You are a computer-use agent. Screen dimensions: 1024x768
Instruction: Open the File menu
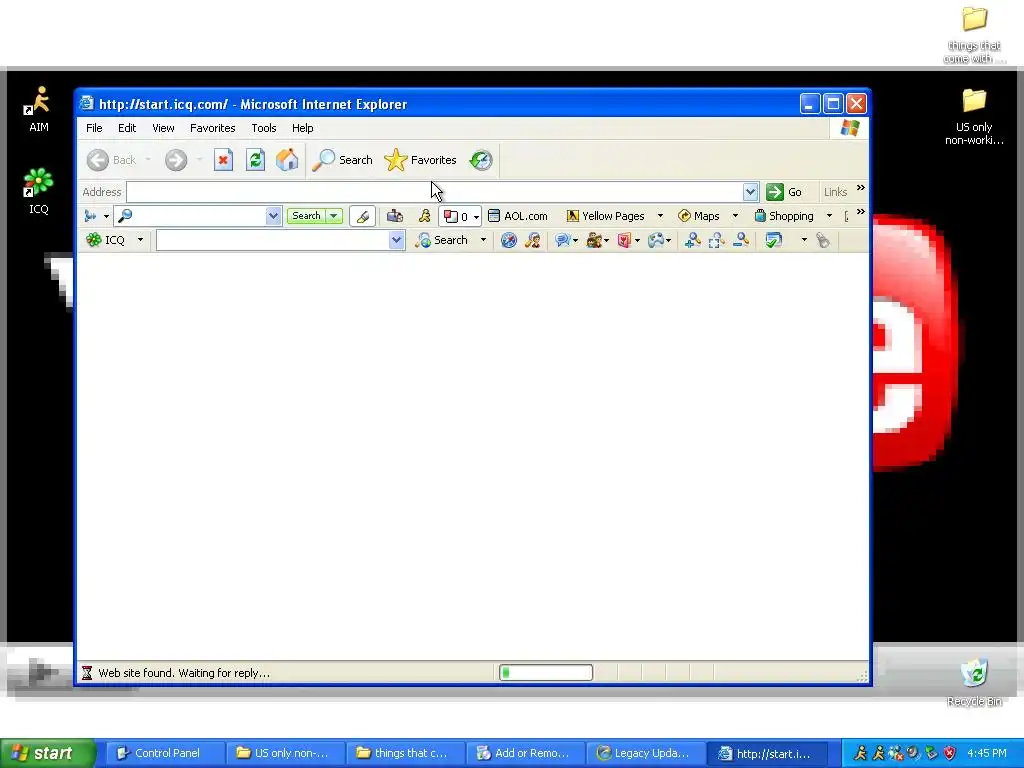(94, 128)
